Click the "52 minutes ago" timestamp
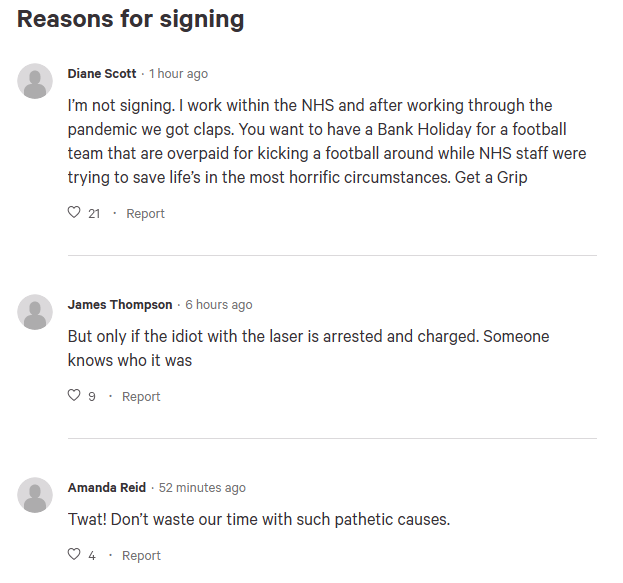This screenshot has height=583, width=623. (x=202, y=488)
